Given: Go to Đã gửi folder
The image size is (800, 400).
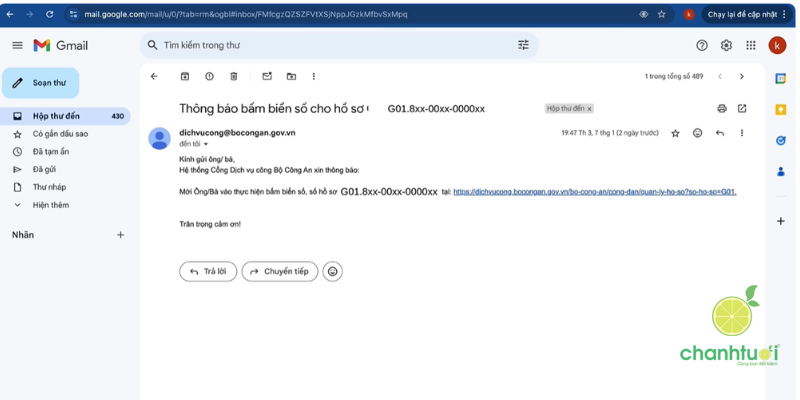Looking at the screenshot, I should tap(44, 169).
